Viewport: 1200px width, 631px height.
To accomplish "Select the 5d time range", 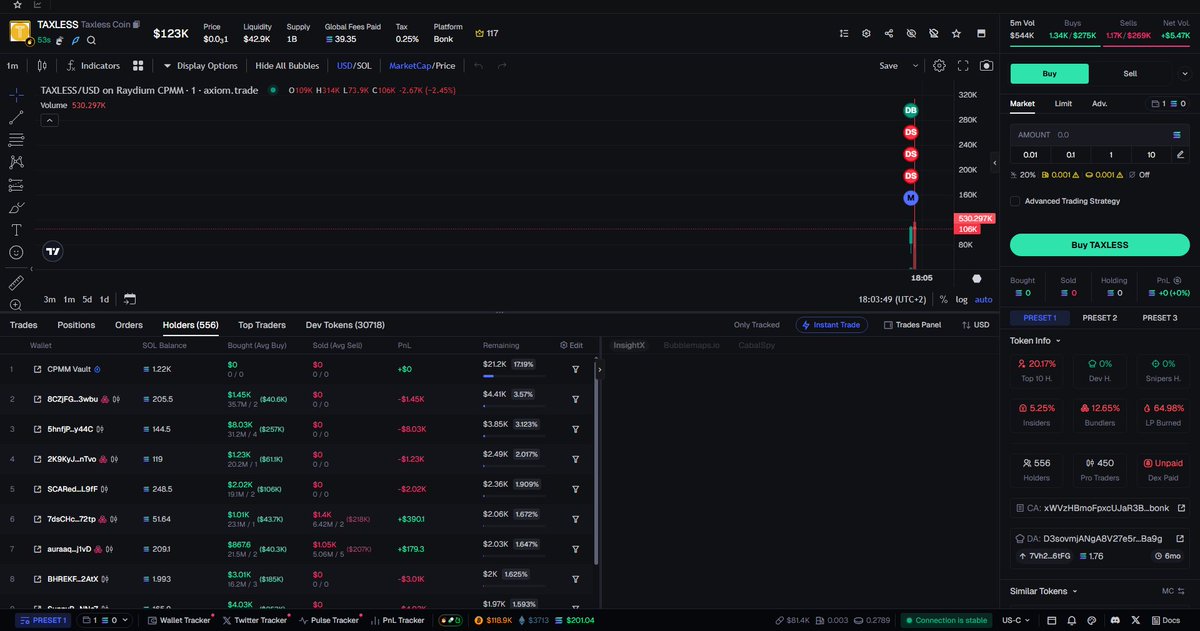I will 87,299.
